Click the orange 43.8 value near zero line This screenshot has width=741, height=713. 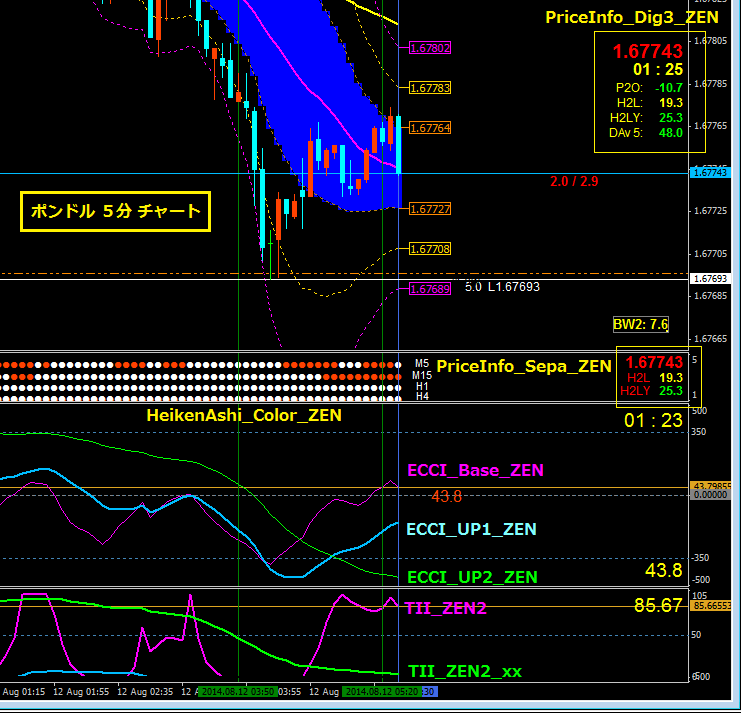(447, 496)
